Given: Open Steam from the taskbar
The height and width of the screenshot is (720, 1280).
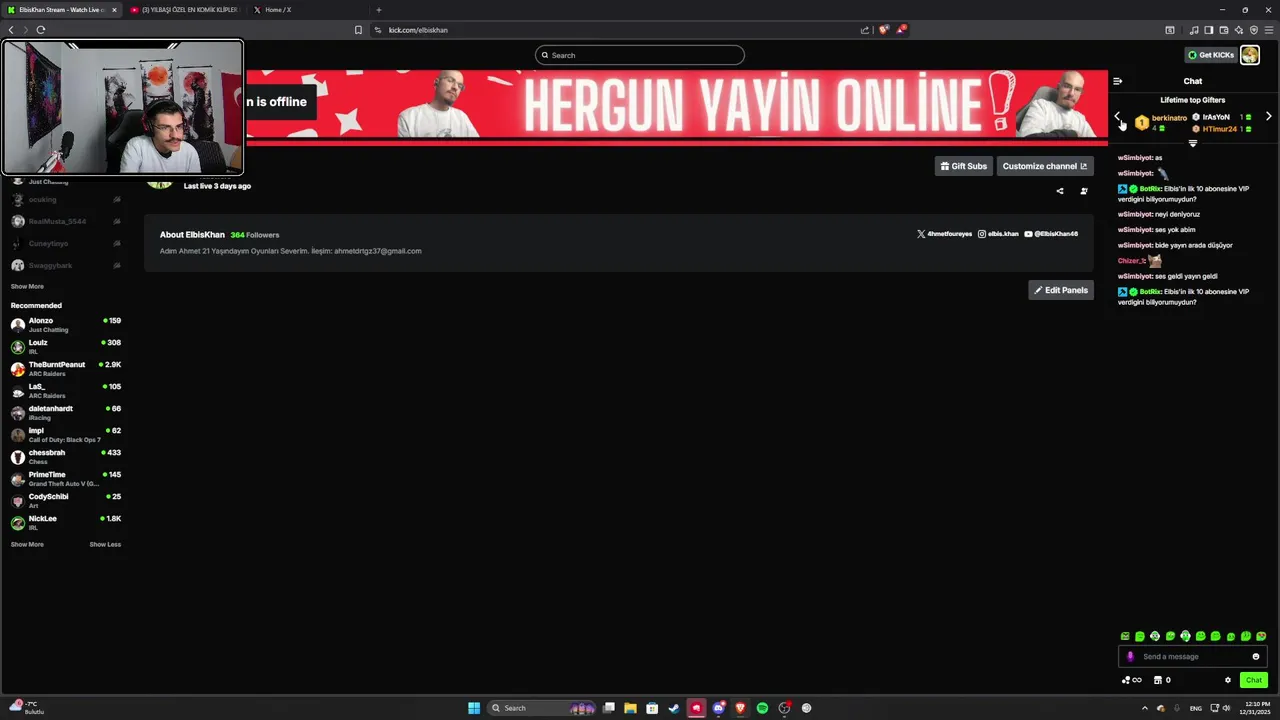Looking at the screenshot, I should [x=674, y=708].
